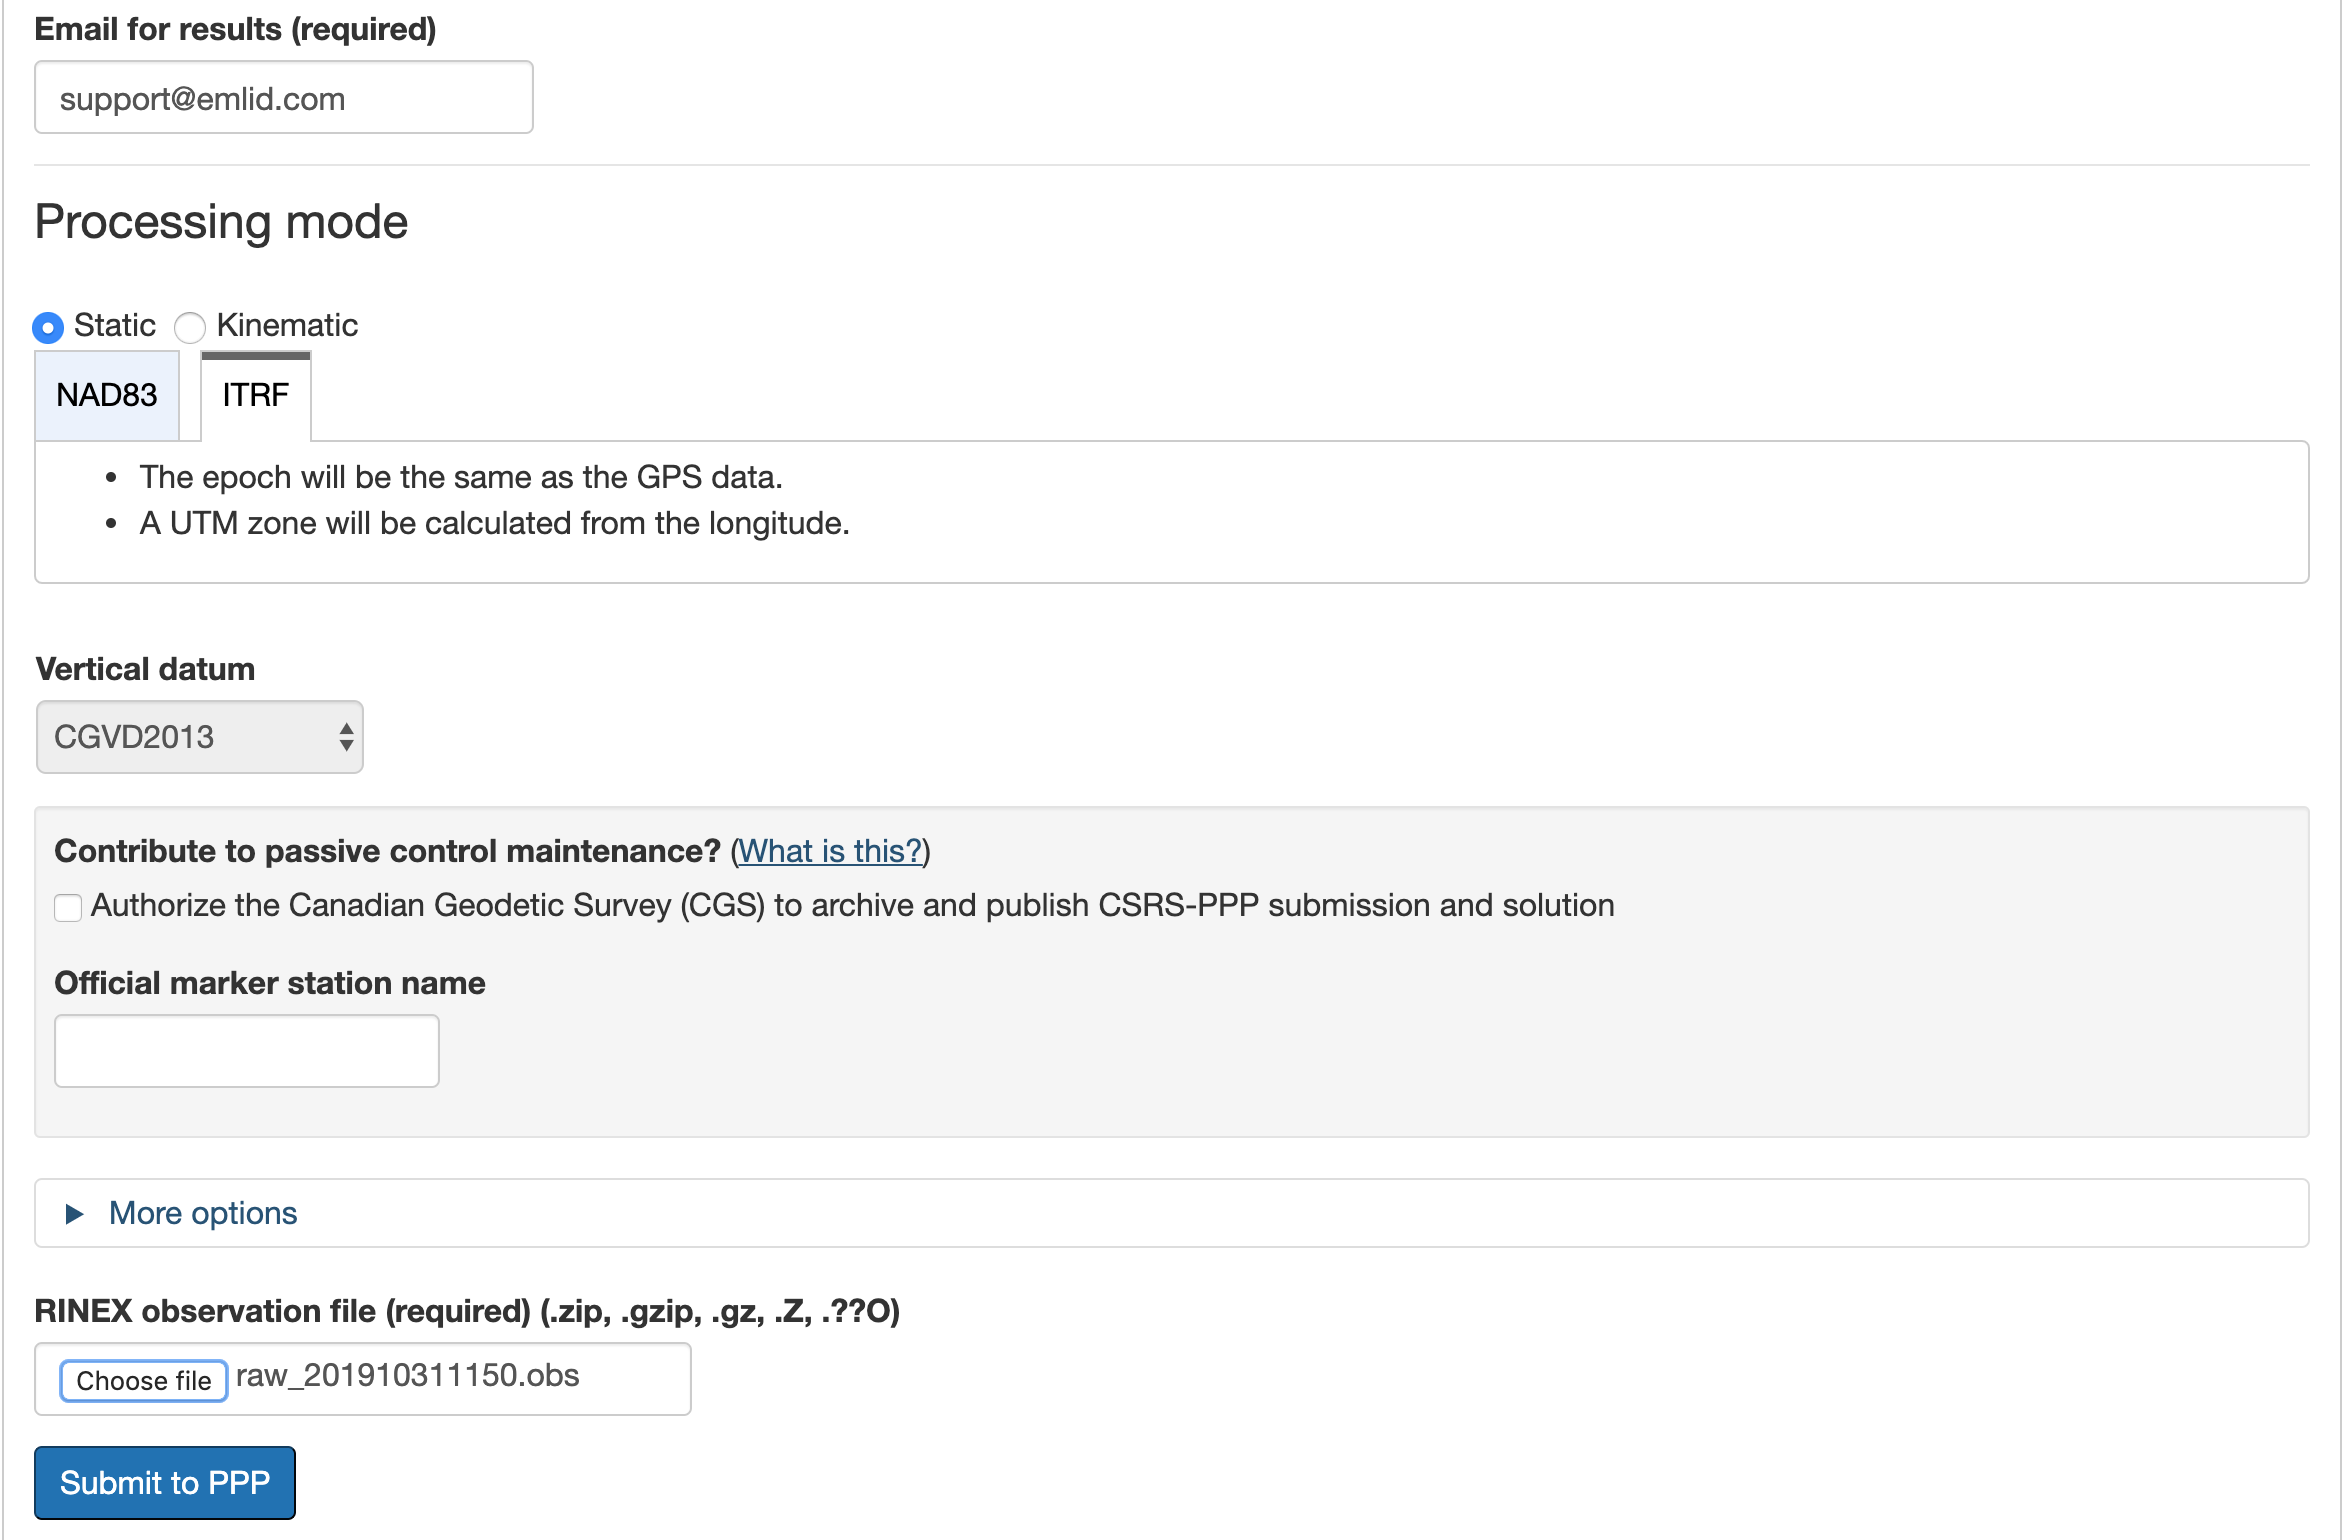The height and width of the screenshot is (1540, 2346).
Task: Click the raw_201910311150.obs file name
Action: tap(408, 1376)
